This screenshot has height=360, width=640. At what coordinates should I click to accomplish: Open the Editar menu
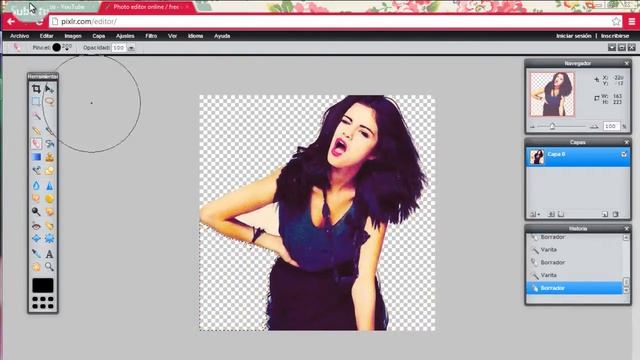[x=47, y=36]
